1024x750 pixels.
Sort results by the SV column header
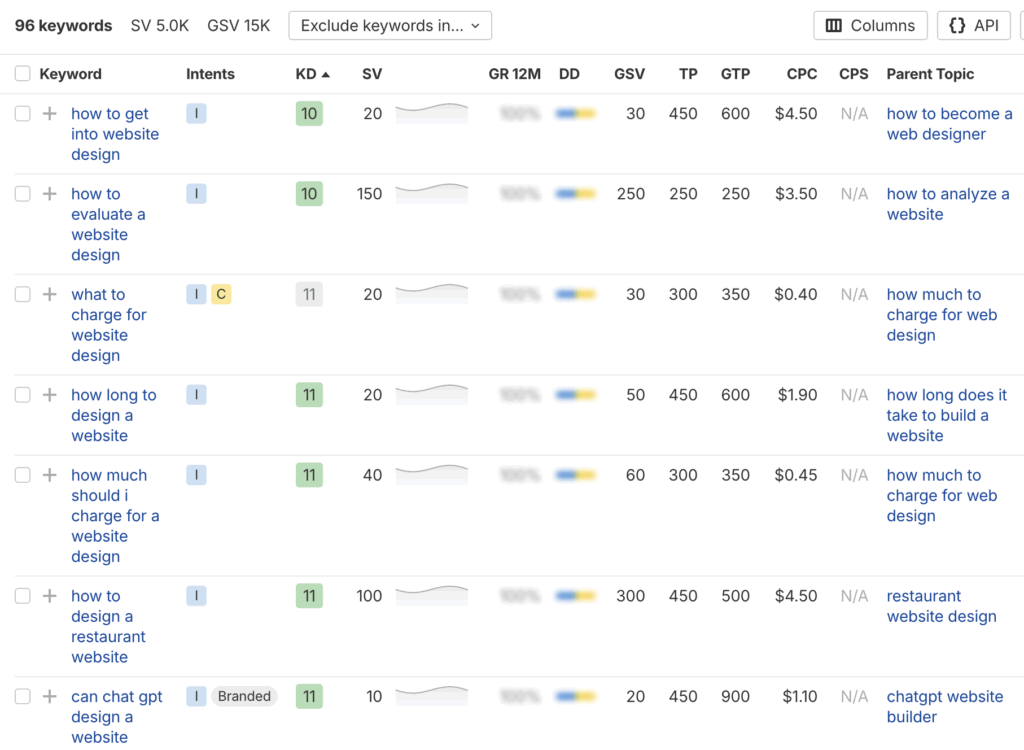click(x=371, y=73)
